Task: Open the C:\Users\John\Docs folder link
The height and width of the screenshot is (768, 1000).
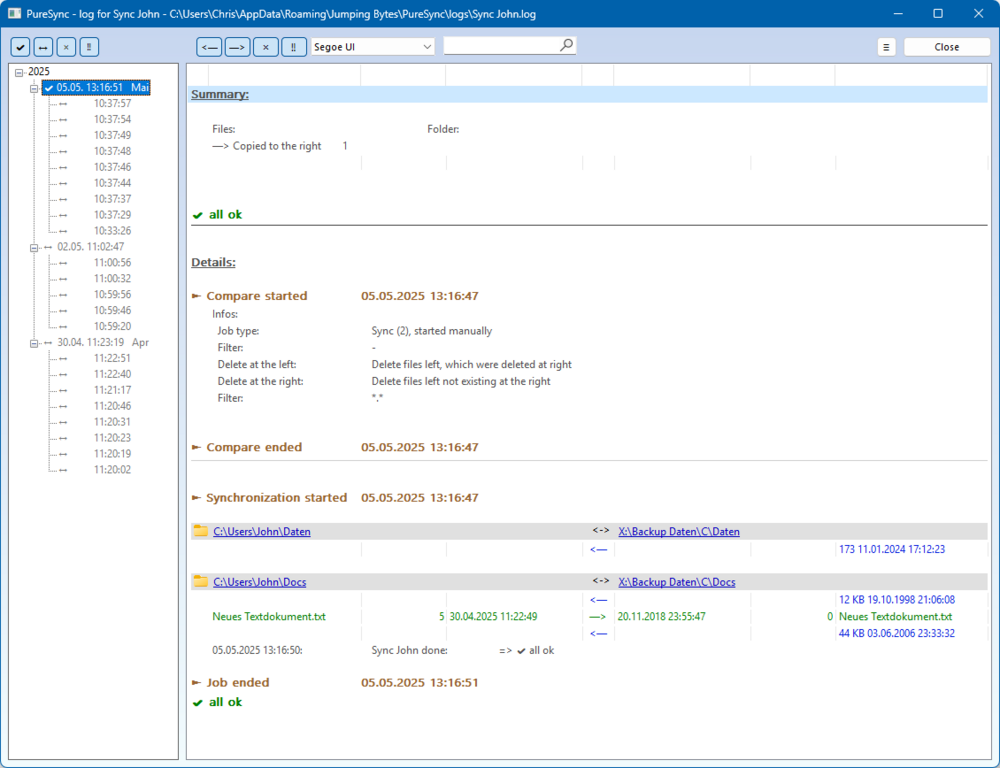Action: click(260, 582)
